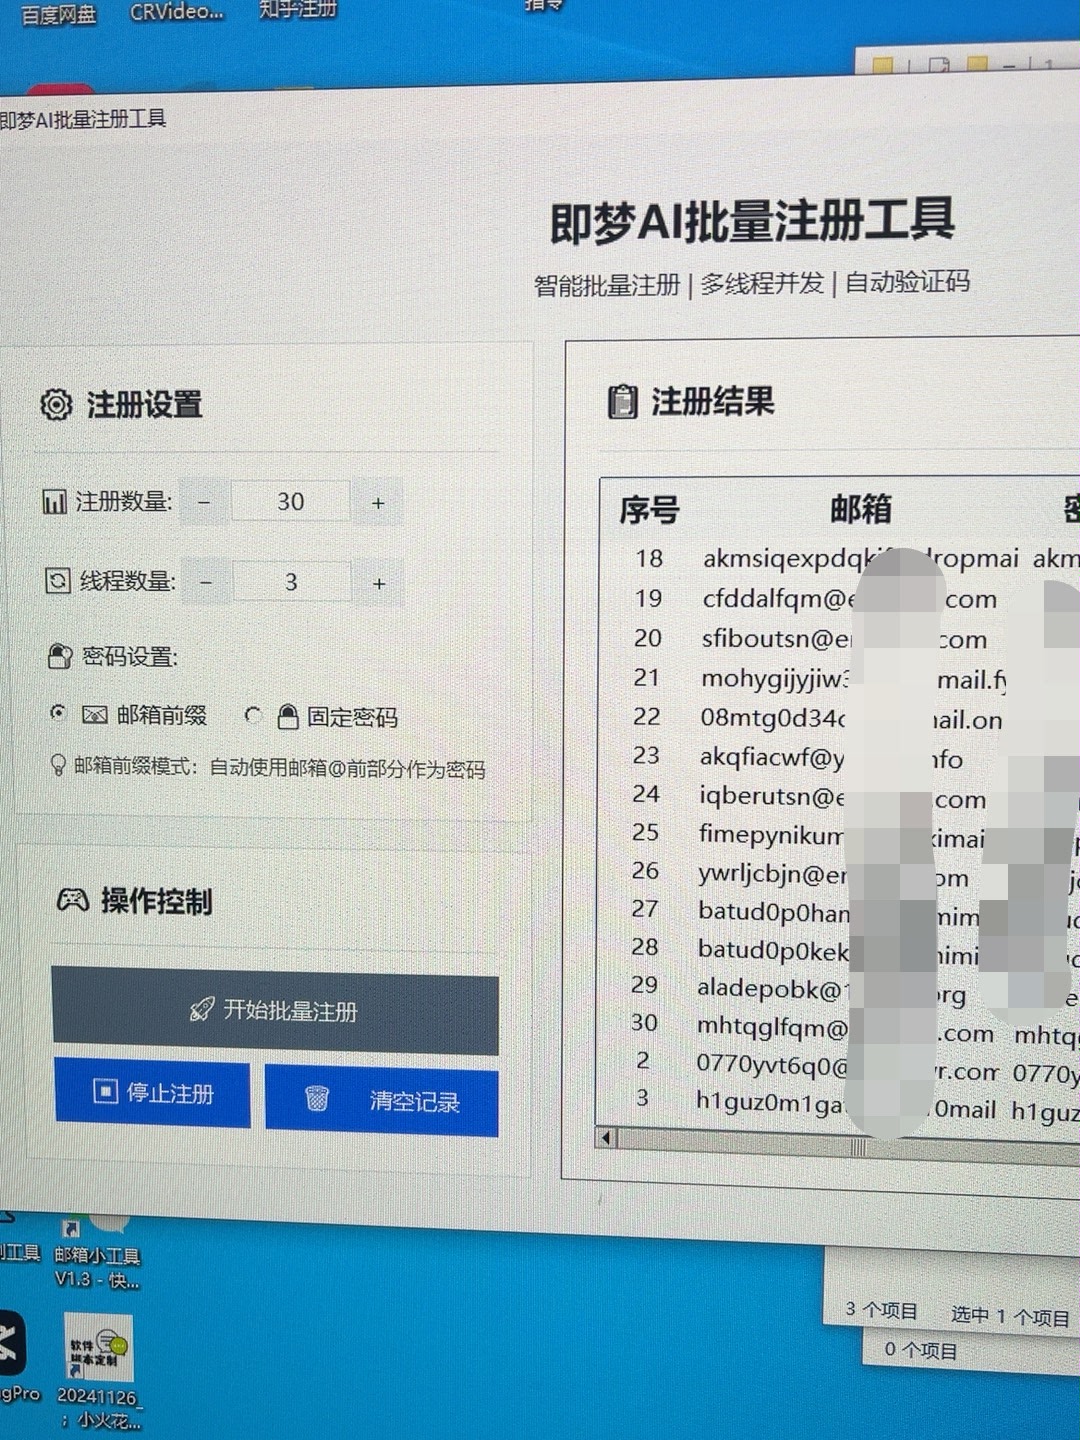Image resolution: width=1080 pixels, height=1440 pixels.
Task: Select the 邮箱前缀 password radio option
Action: click(59, 712)
